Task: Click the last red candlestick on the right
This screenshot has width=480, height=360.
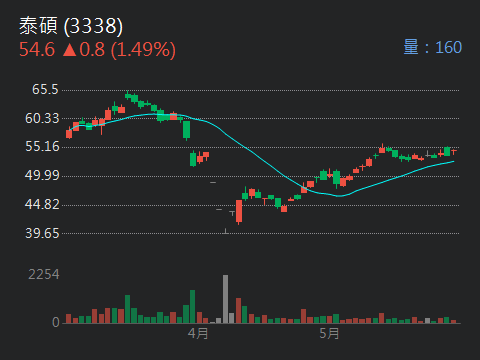Action: tap(453, 152)
